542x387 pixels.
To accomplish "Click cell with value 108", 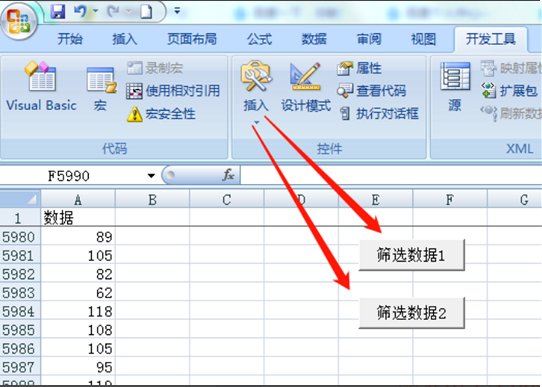I will pos(78,330).
